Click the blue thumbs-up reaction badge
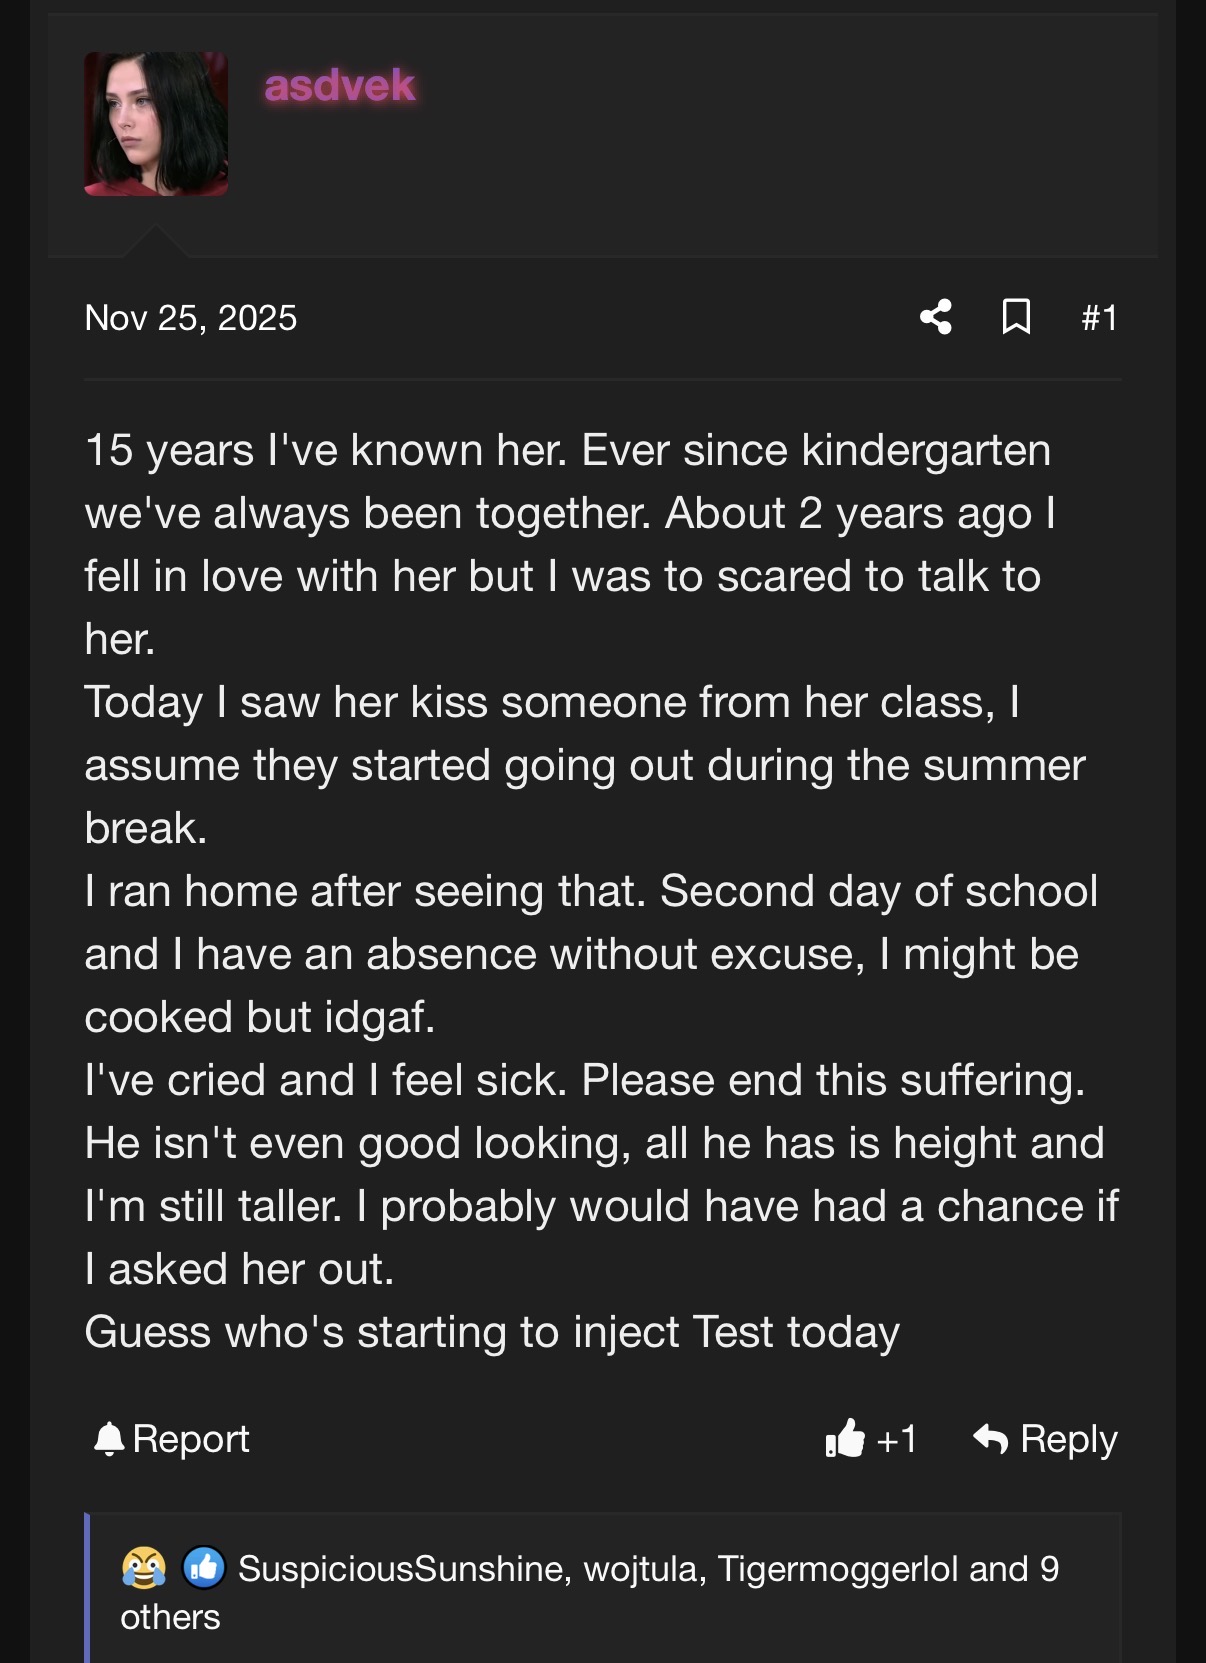1206x1663 pixels. (204, 1568)
